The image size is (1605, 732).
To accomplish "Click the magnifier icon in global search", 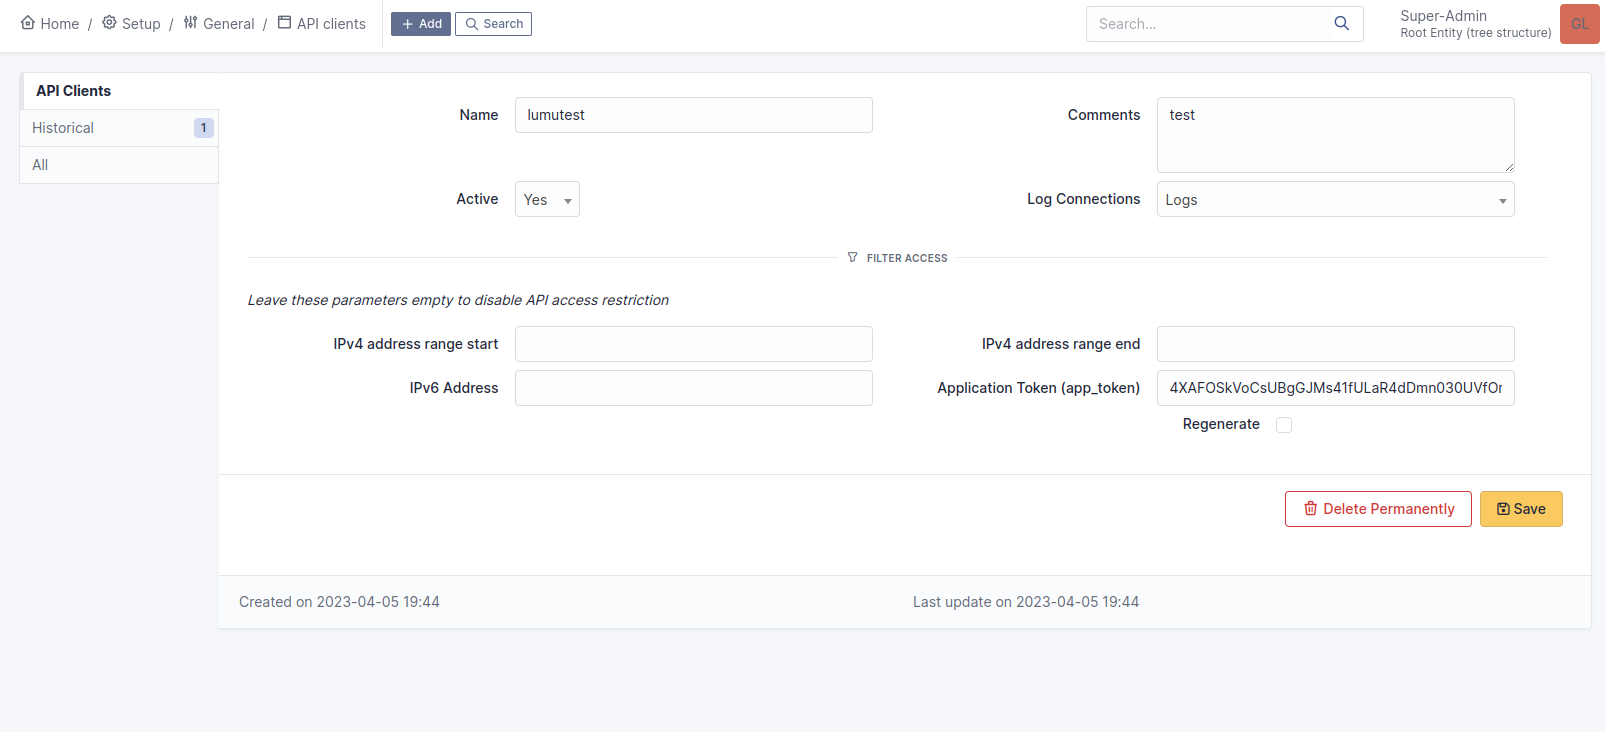I will coord(1341,23).
